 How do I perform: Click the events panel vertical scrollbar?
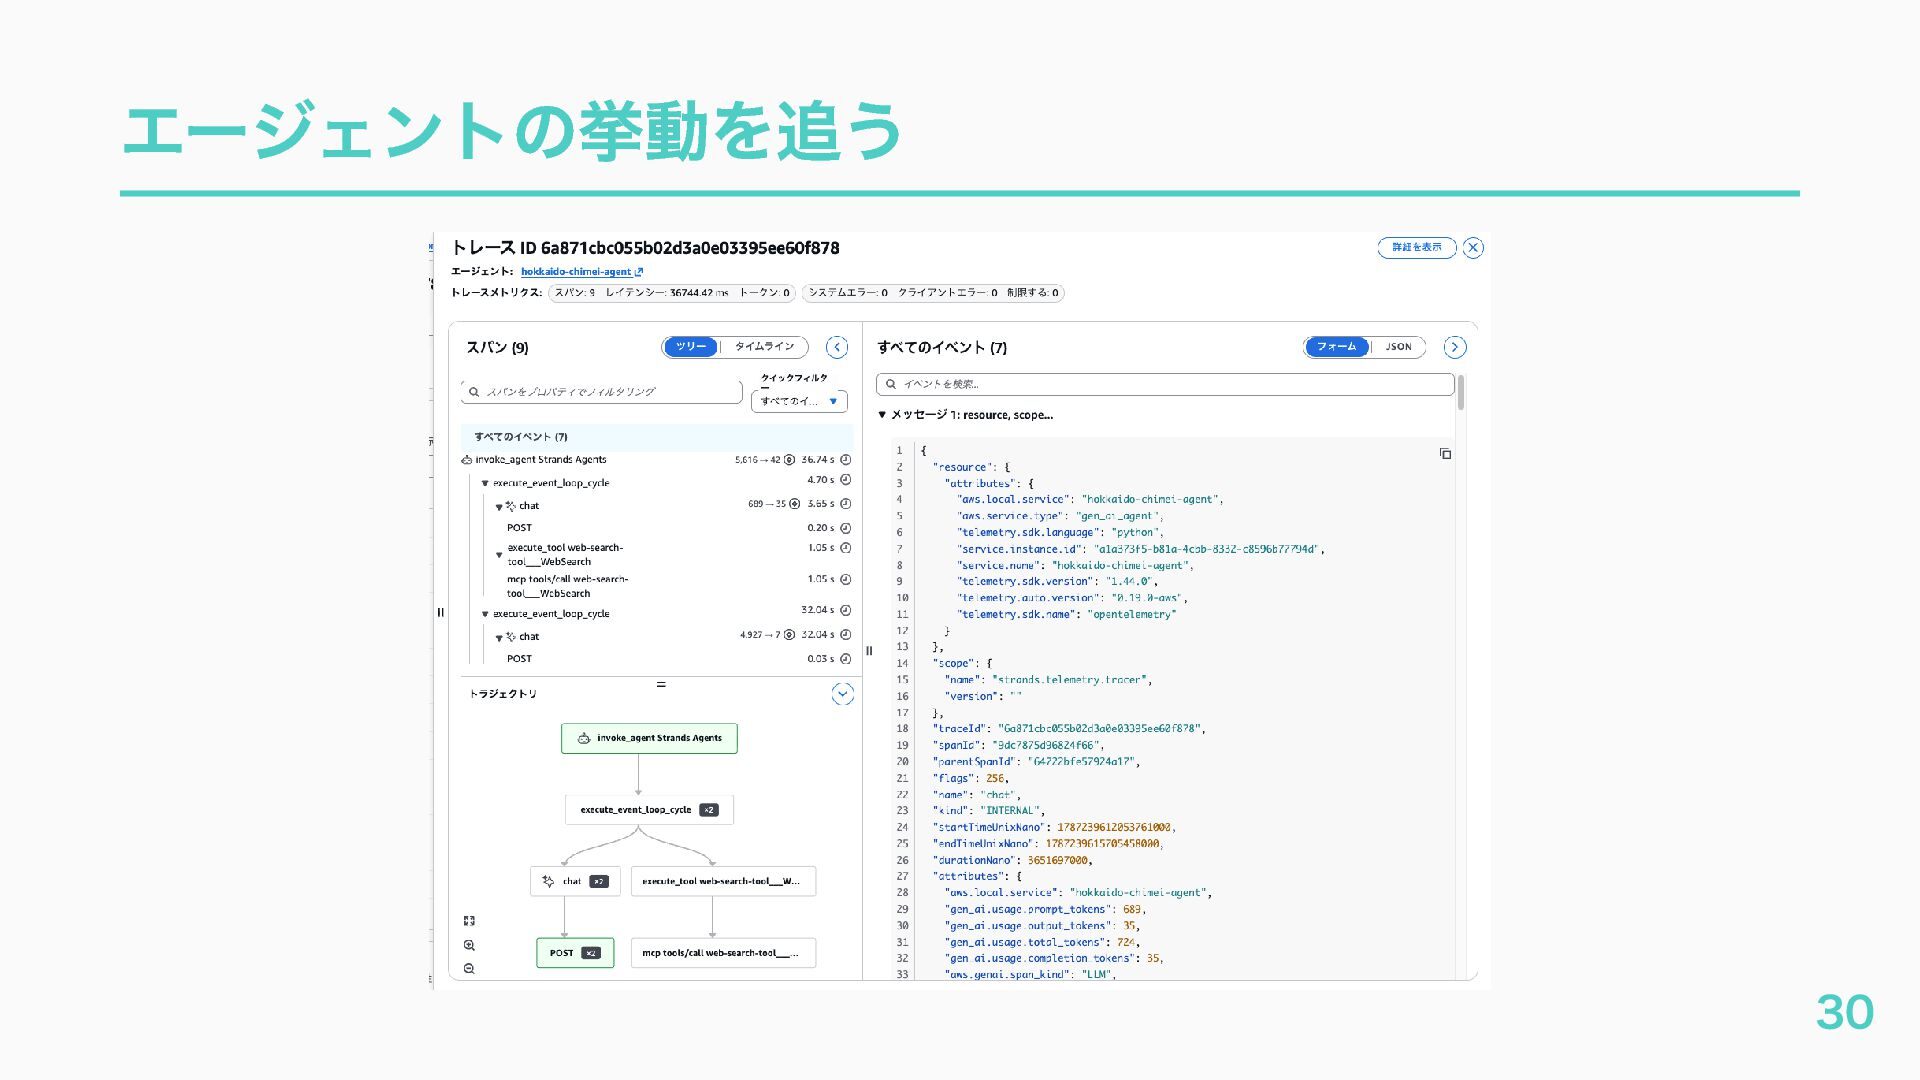[x=1461, y=392]
